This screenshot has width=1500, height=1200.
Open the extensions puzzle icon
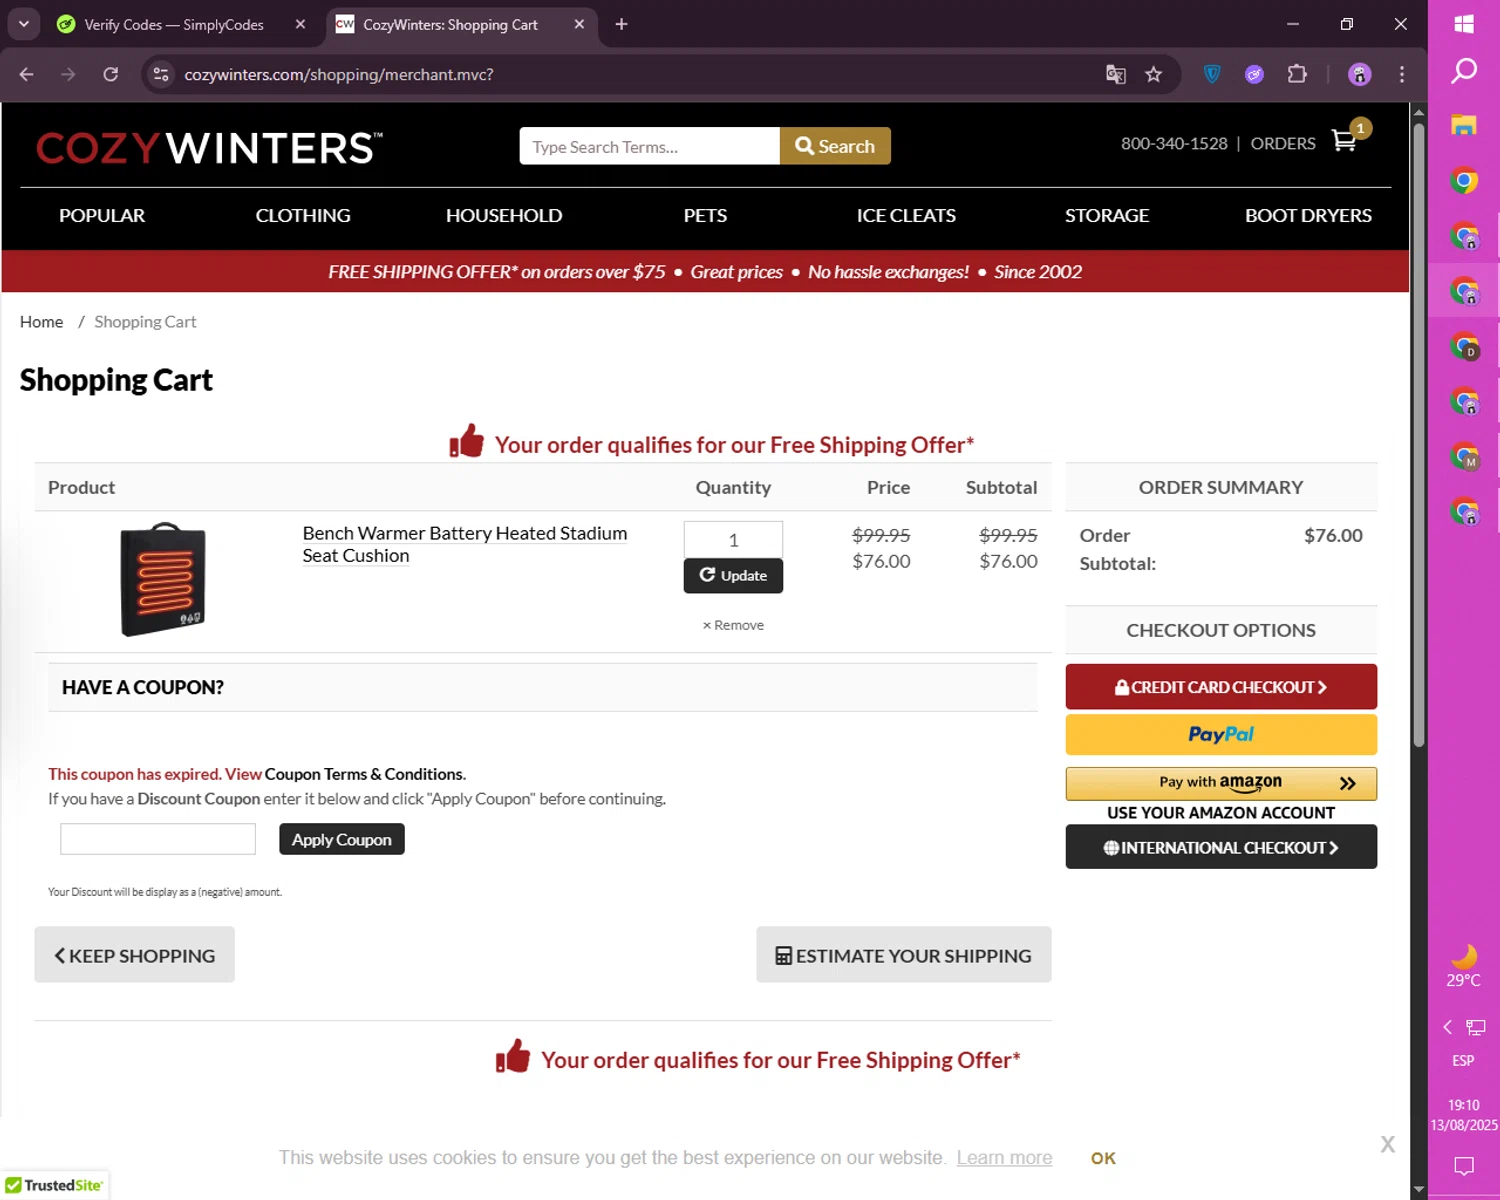pos(1297,74)
